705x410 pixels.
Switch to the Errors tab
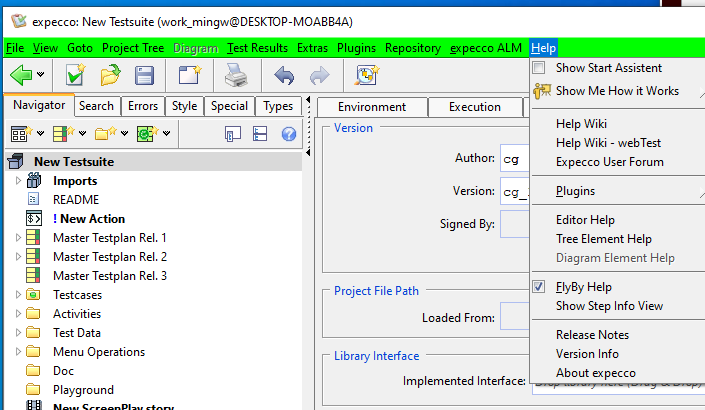tap(143, 106)
